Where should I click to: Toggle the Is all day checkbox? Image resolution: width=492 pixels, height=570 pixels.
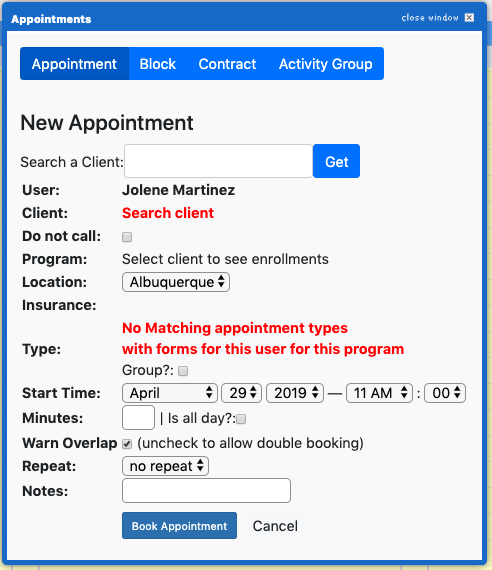[241, 419]
